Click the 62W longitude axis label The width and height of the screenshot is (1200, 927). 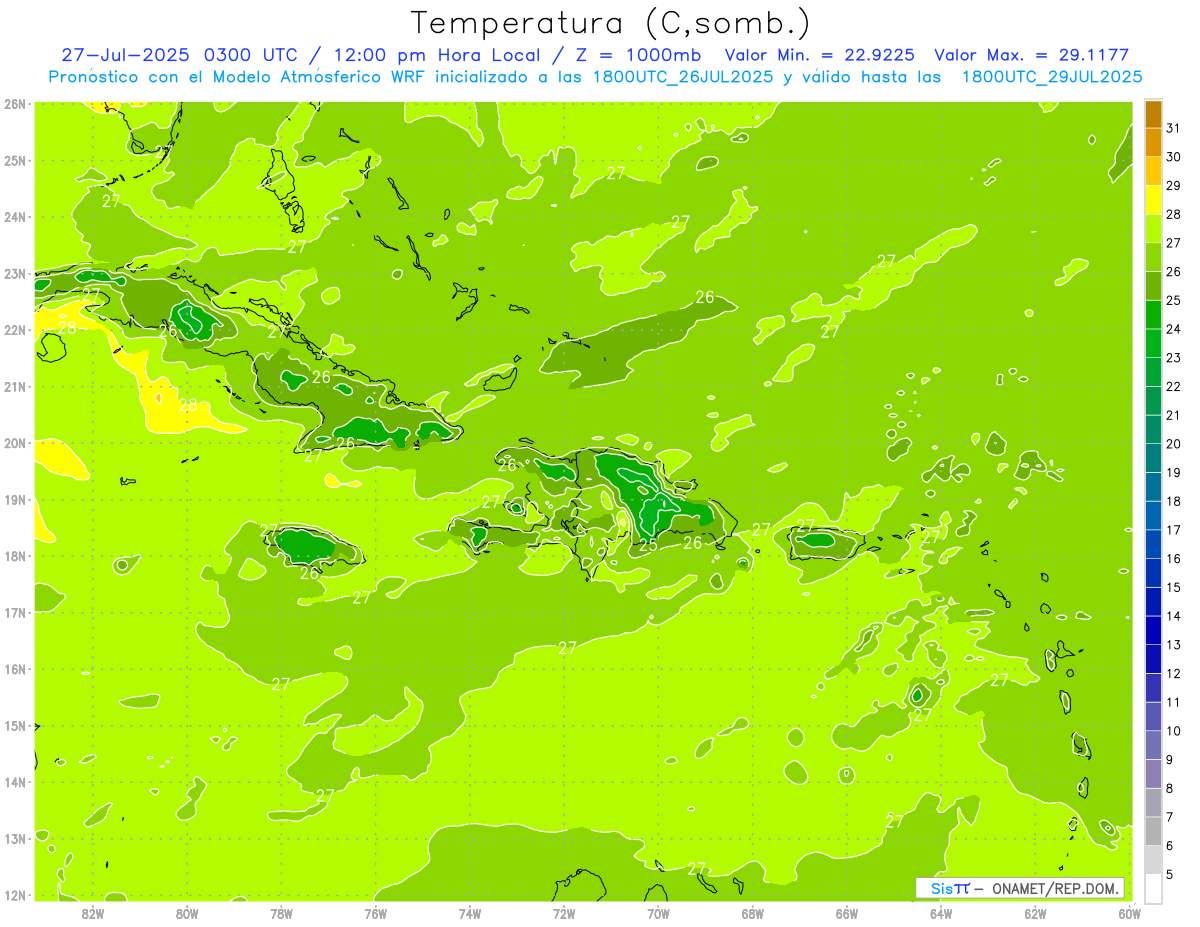click(1035, 913)
